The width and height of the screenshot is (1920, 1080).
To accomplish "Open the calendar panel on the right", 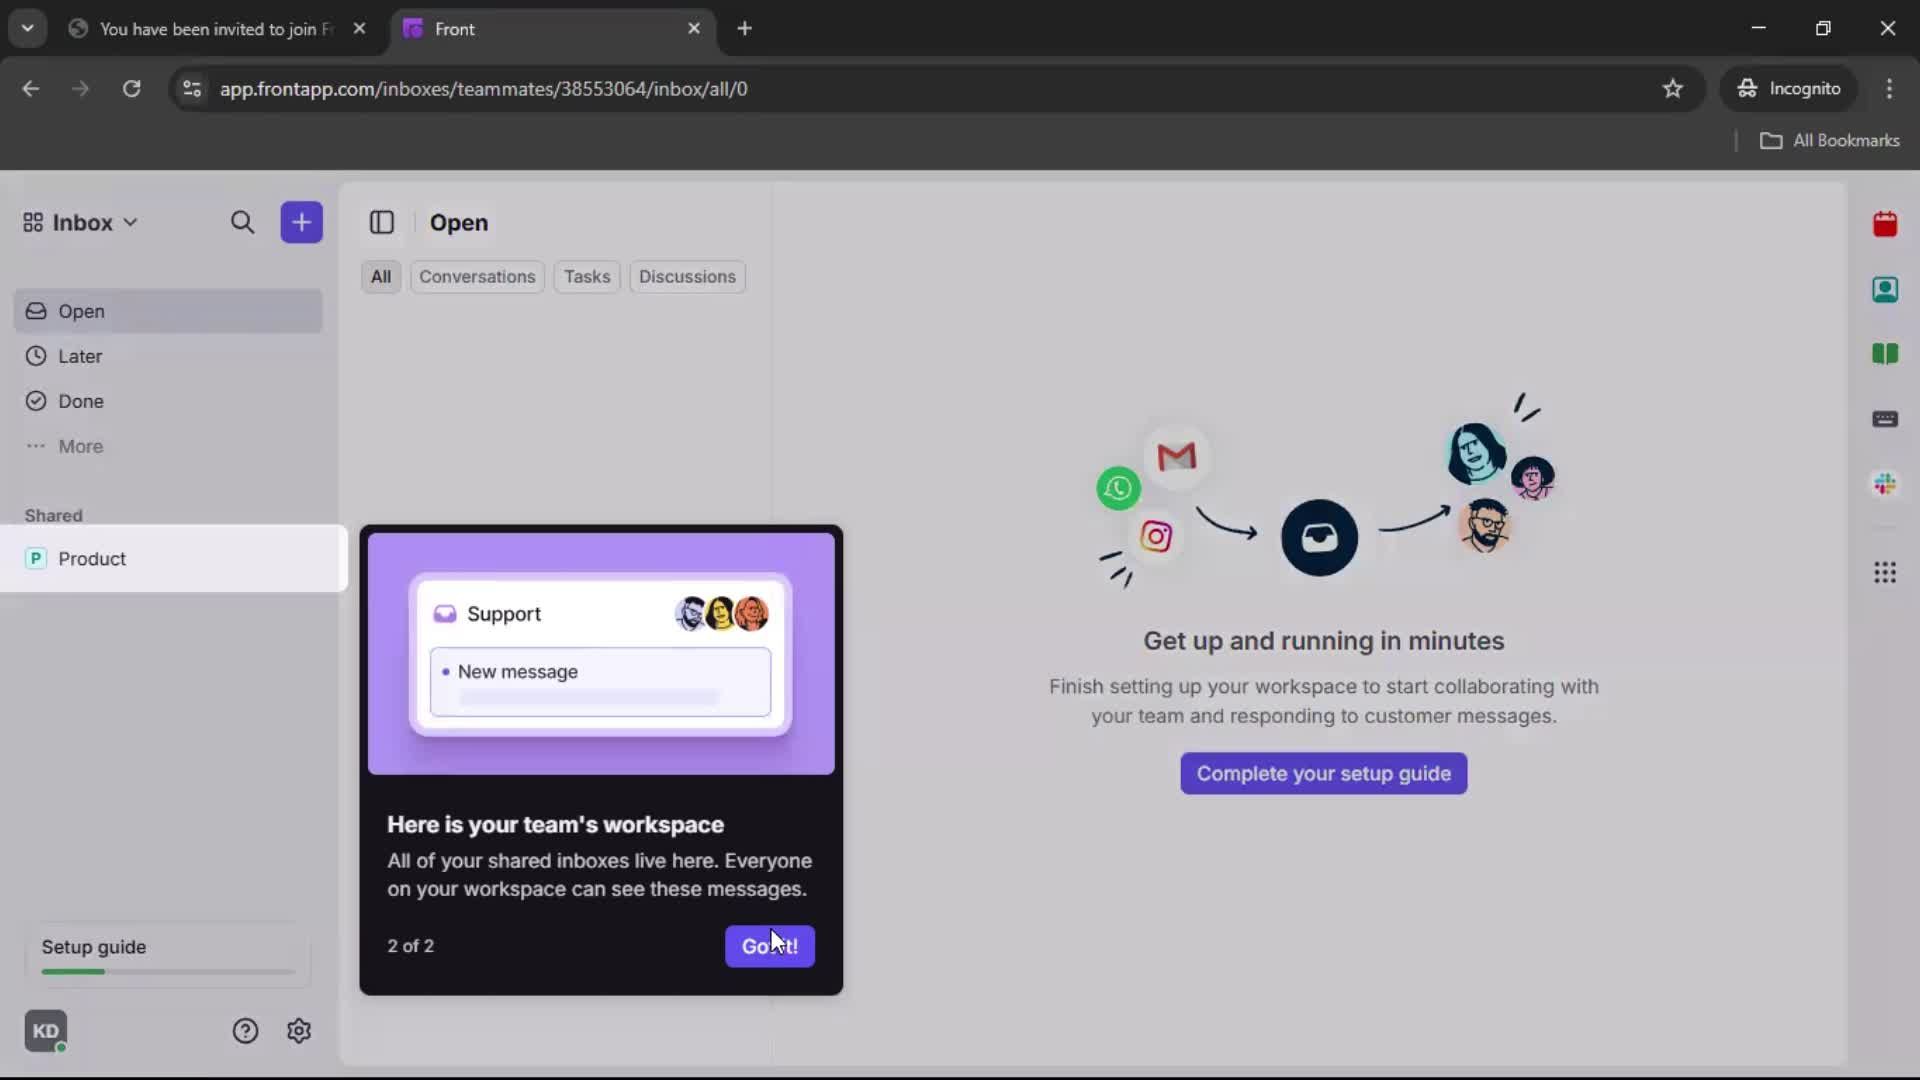I will (1886, 224).
